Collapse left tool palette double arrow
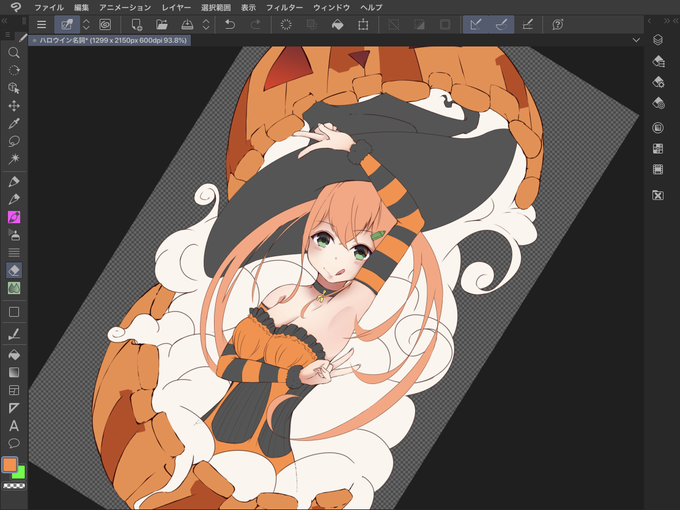 5,21
